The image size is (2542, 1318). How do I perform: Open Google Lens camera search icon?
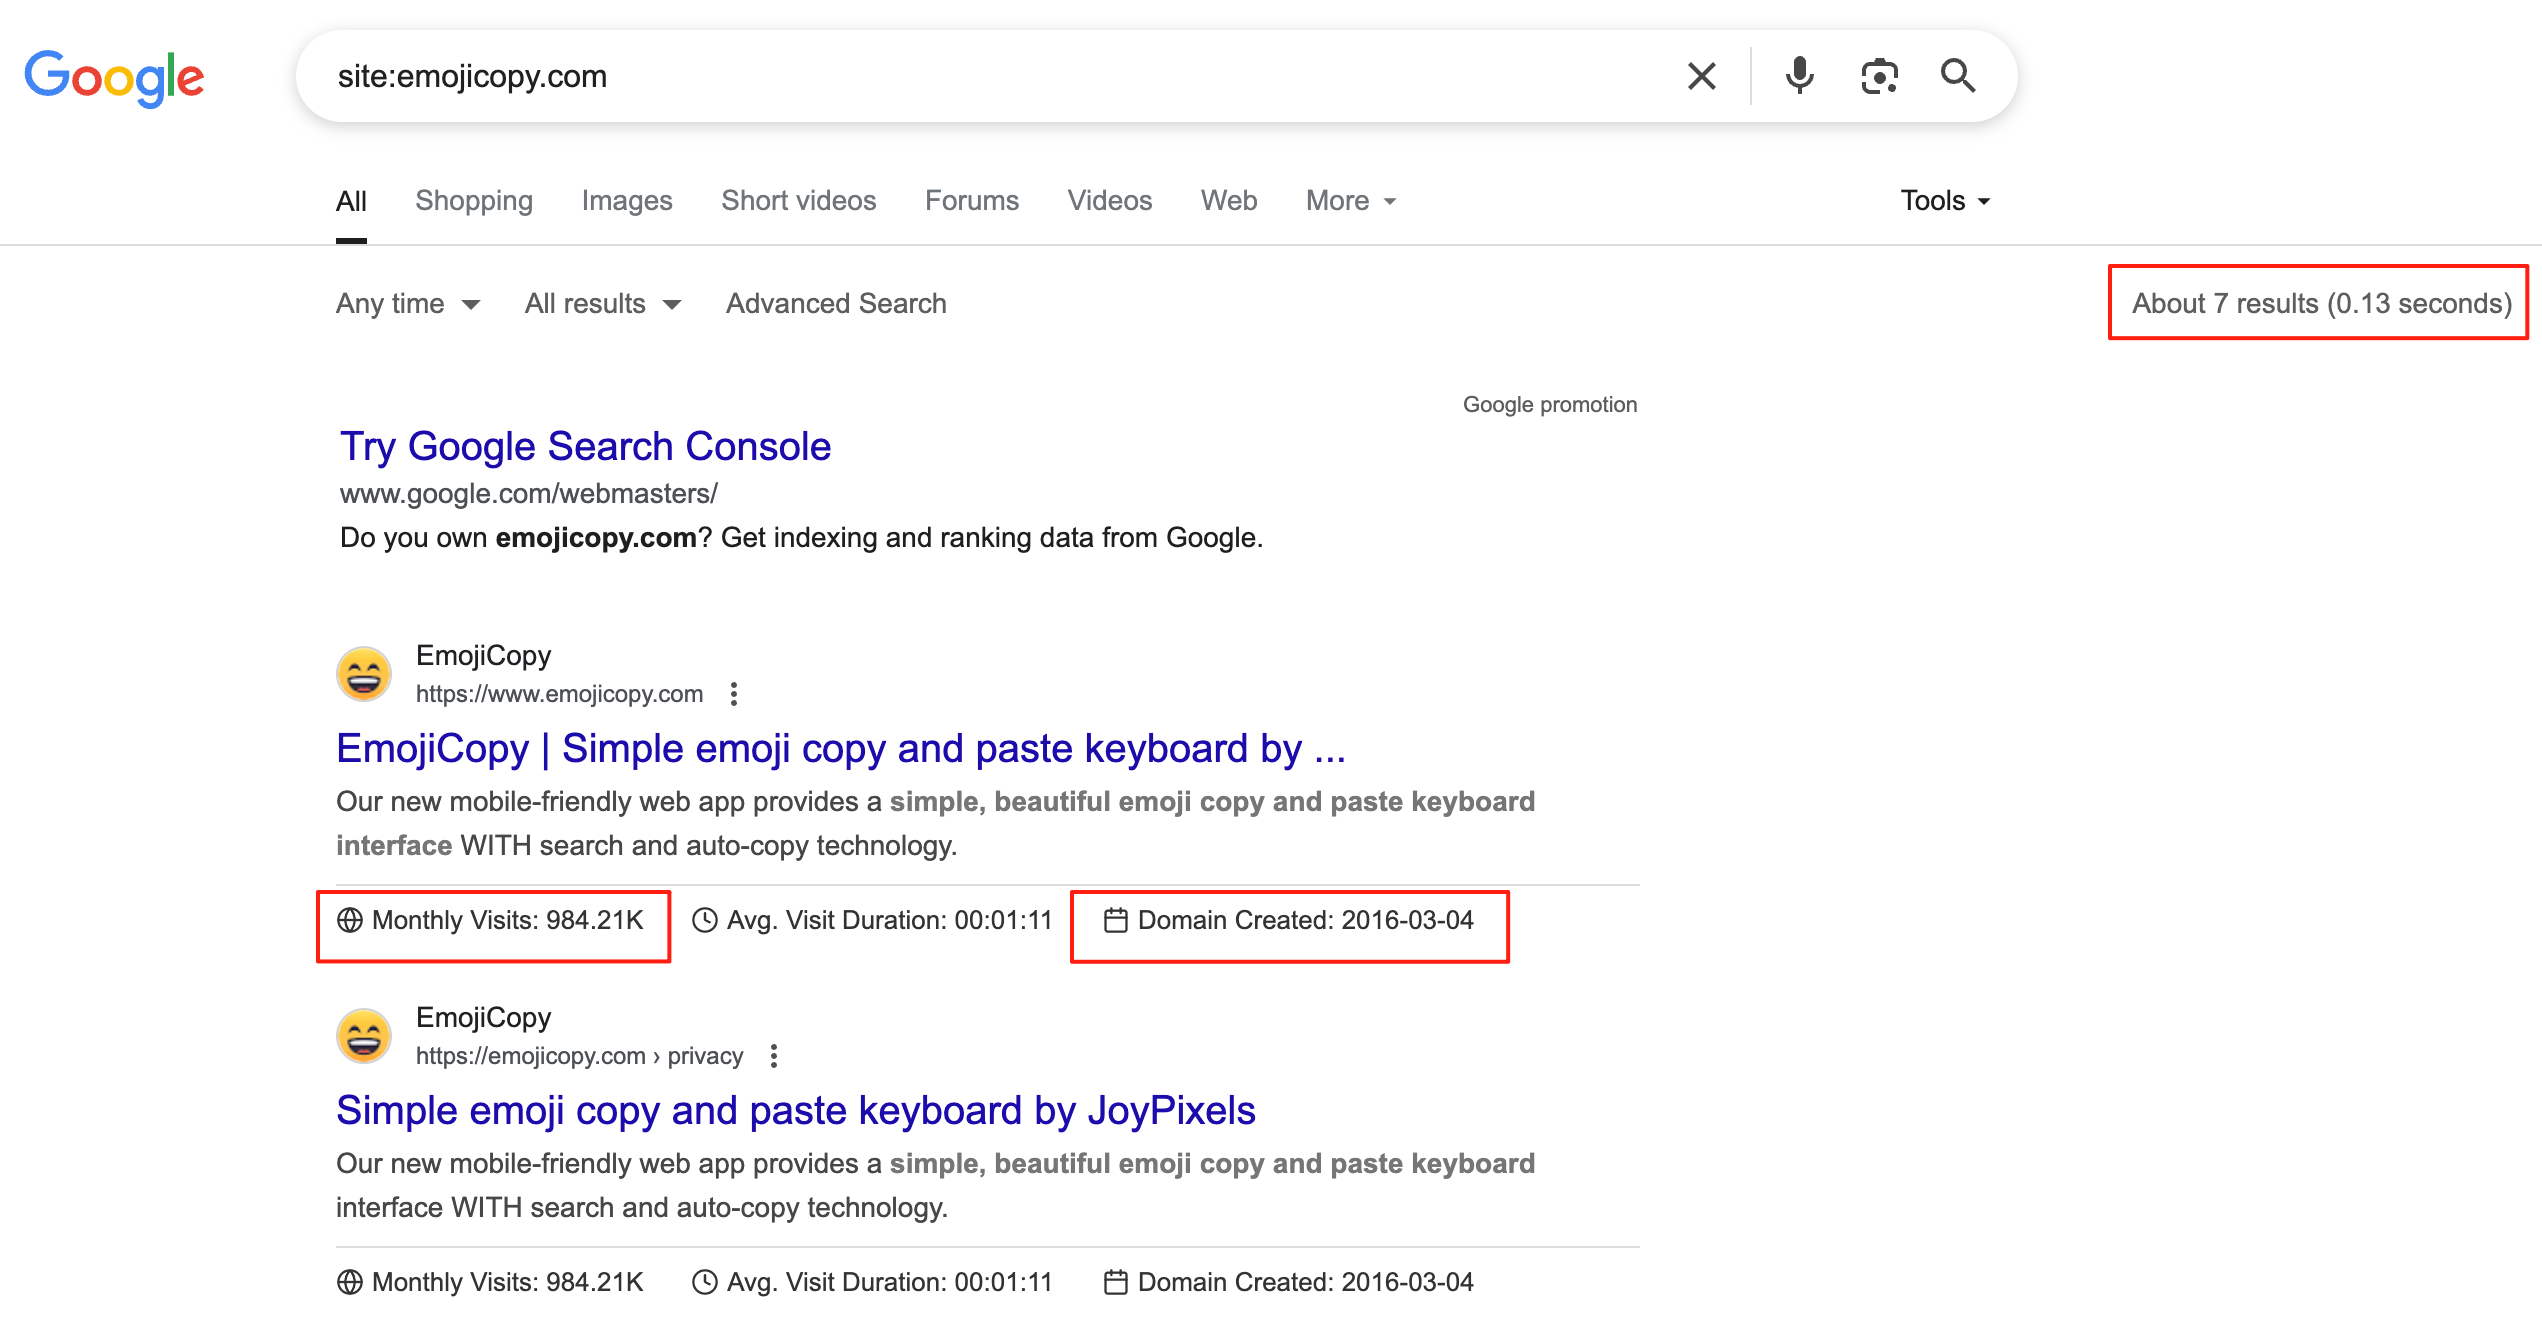point(1879,76)
